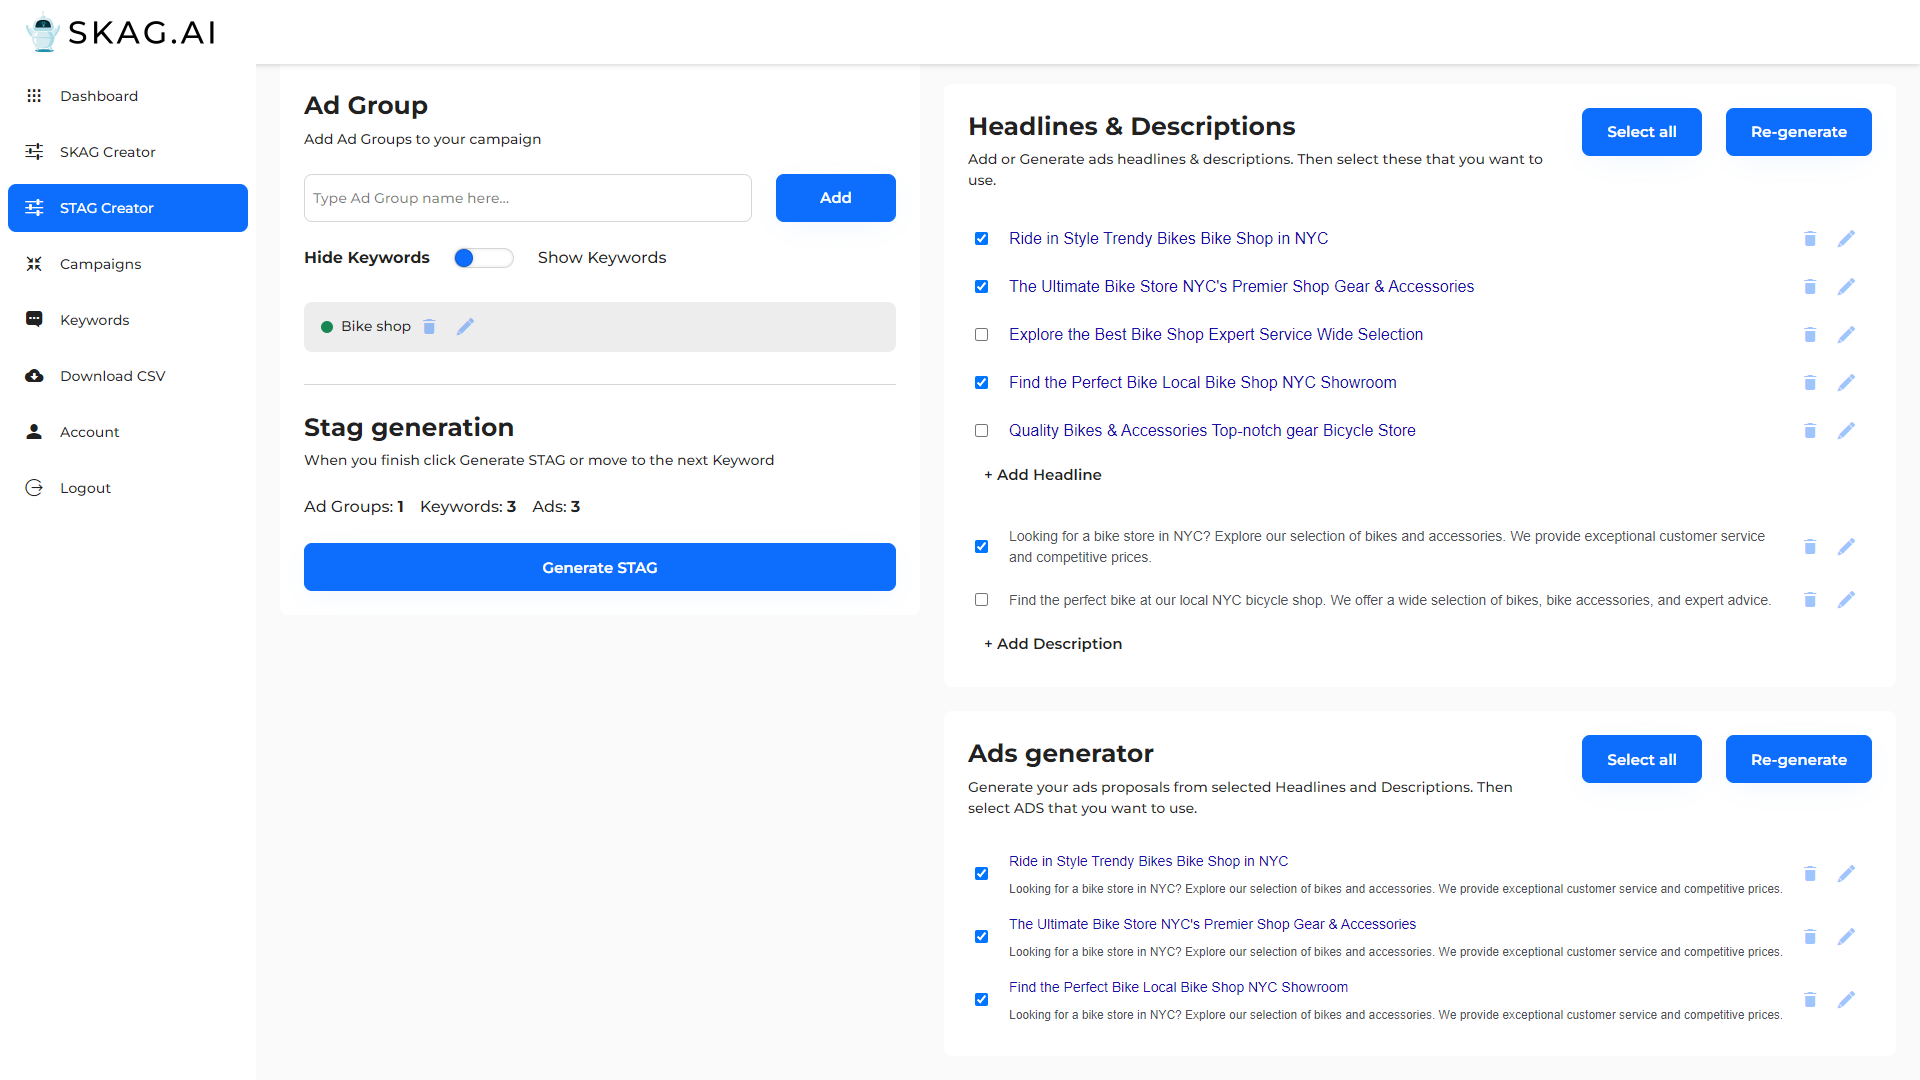Open the SKAG Creator page
Screen dimensions: 1920x1080
[128, 152]
